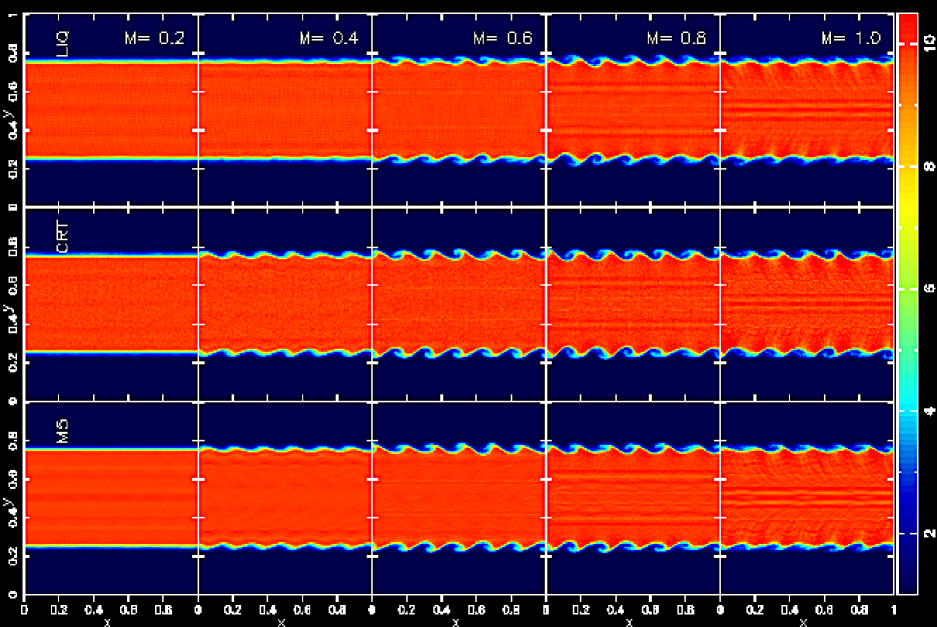
Task: Select the CRT panel in M= 0.2 column
Action: pos(111,304)
